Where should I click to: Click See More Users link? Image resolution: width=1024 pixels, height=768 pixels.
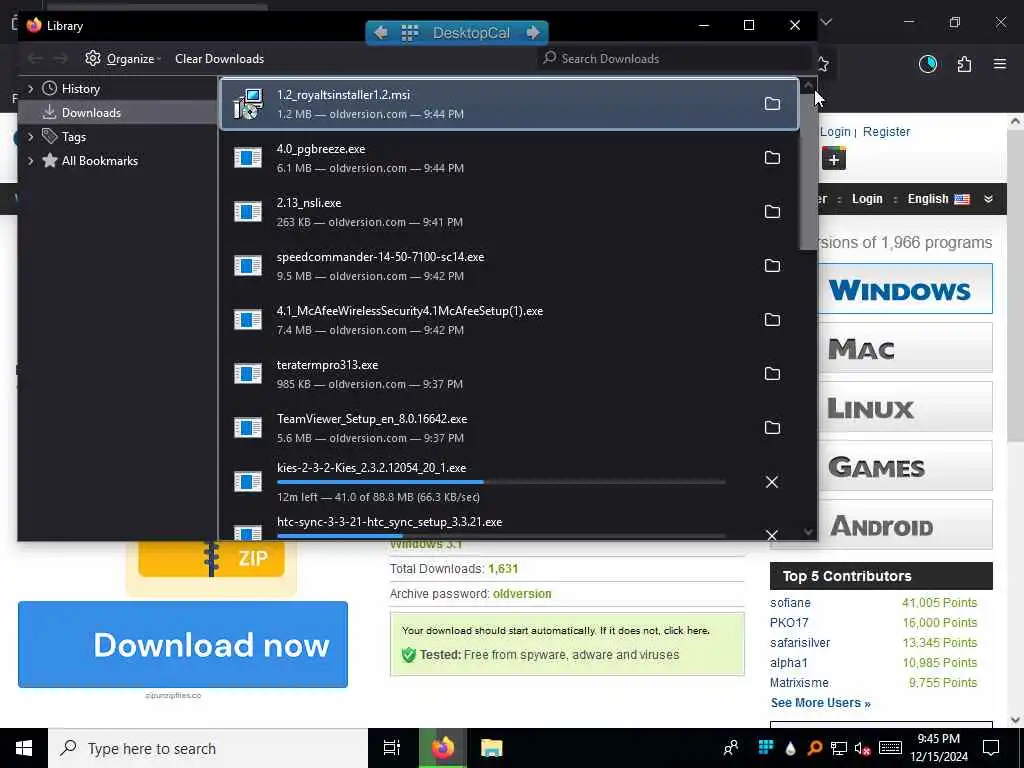pyautogui.click(x=820, y=703)
